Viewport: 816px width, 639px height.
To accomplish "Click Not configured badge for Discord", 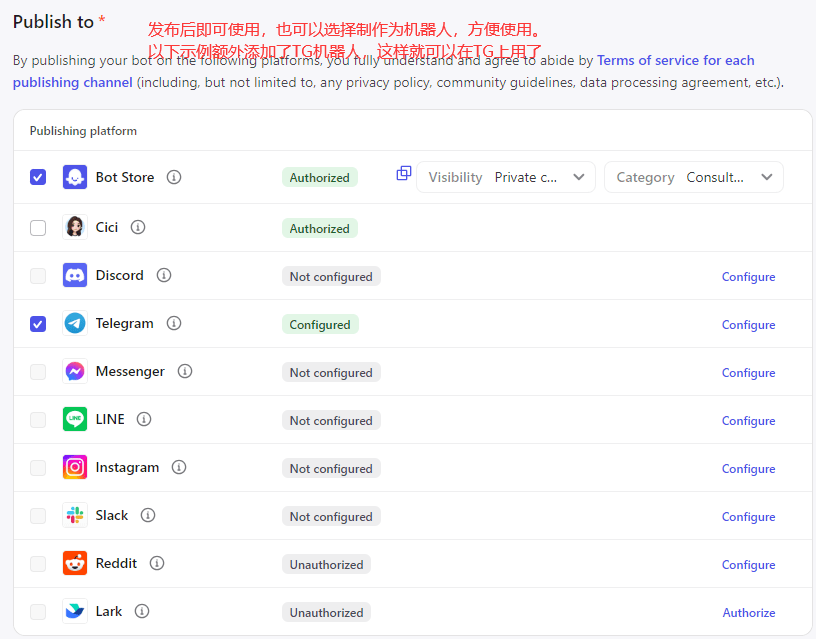I will [x=331, y=277].
